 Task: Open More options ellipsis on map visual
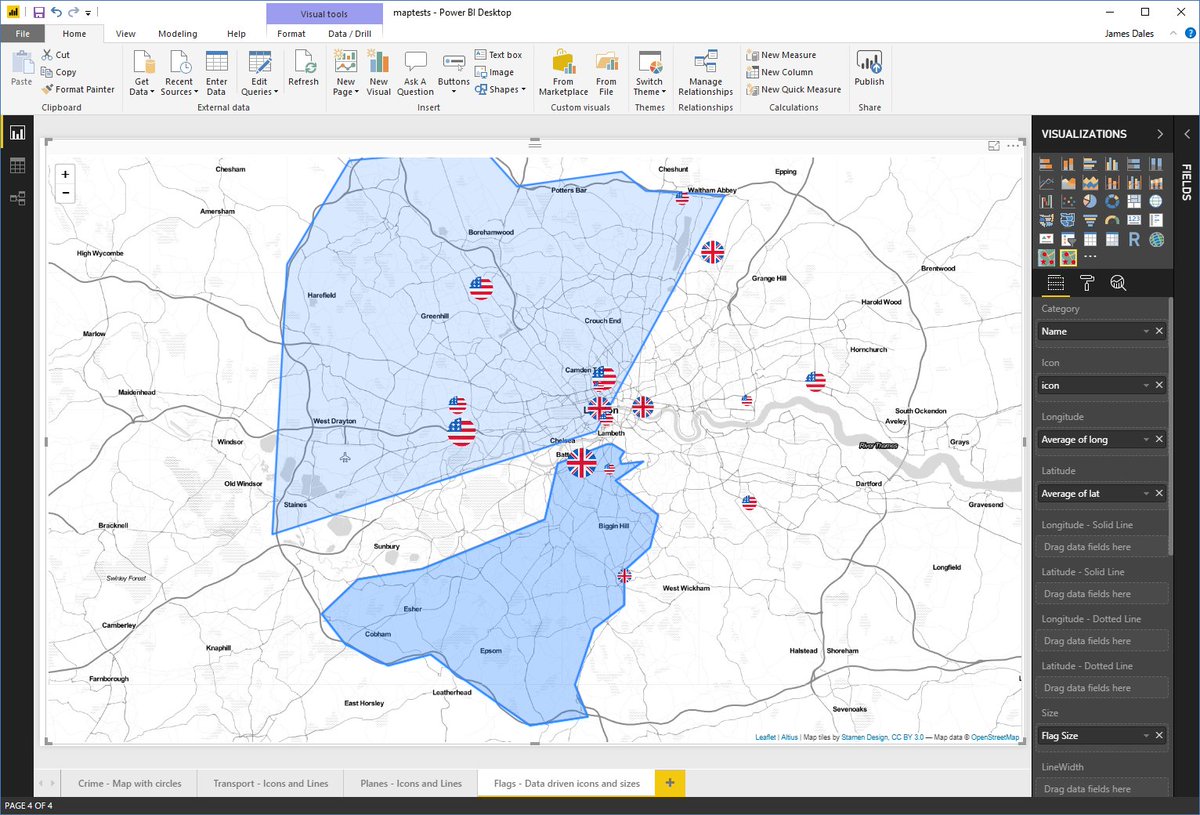pos(1013,146)
